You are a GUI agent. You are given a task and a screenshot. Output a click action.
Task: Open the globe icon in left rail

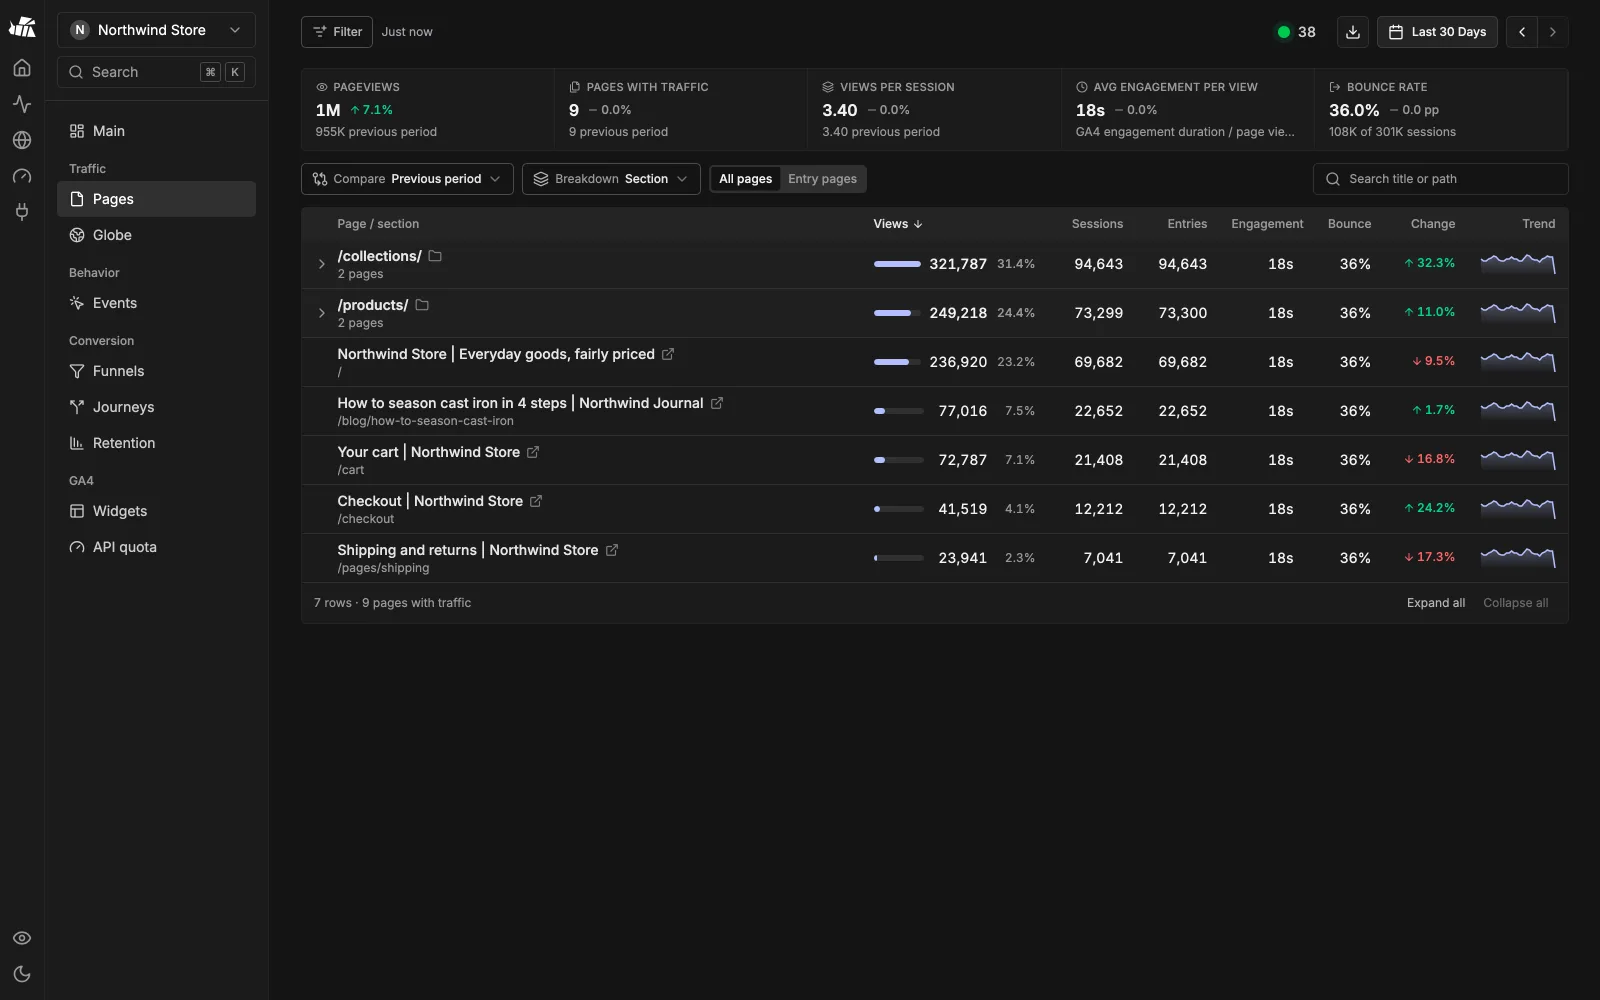(x=22, y=140)
